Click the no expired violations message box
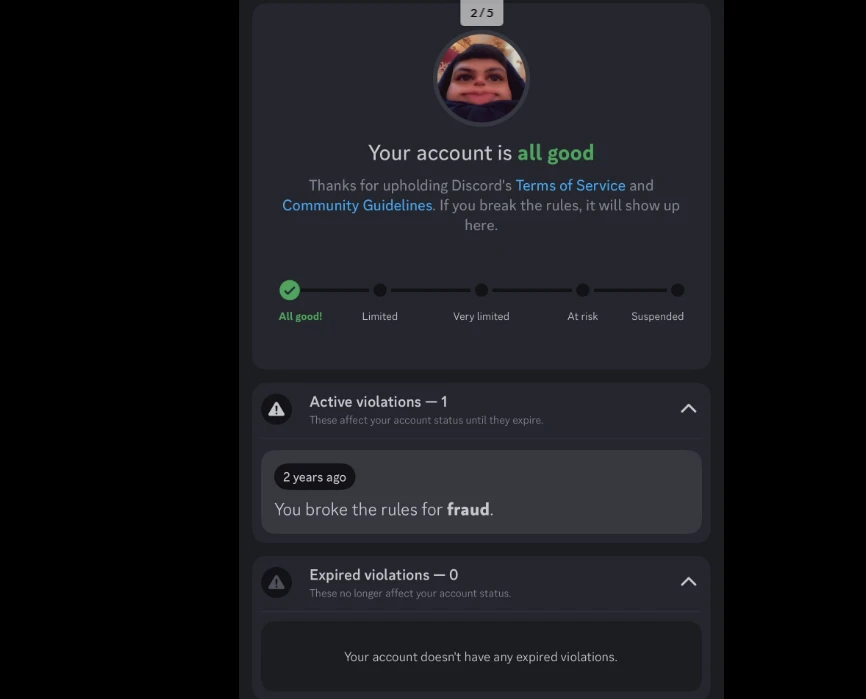 [481, 656]
